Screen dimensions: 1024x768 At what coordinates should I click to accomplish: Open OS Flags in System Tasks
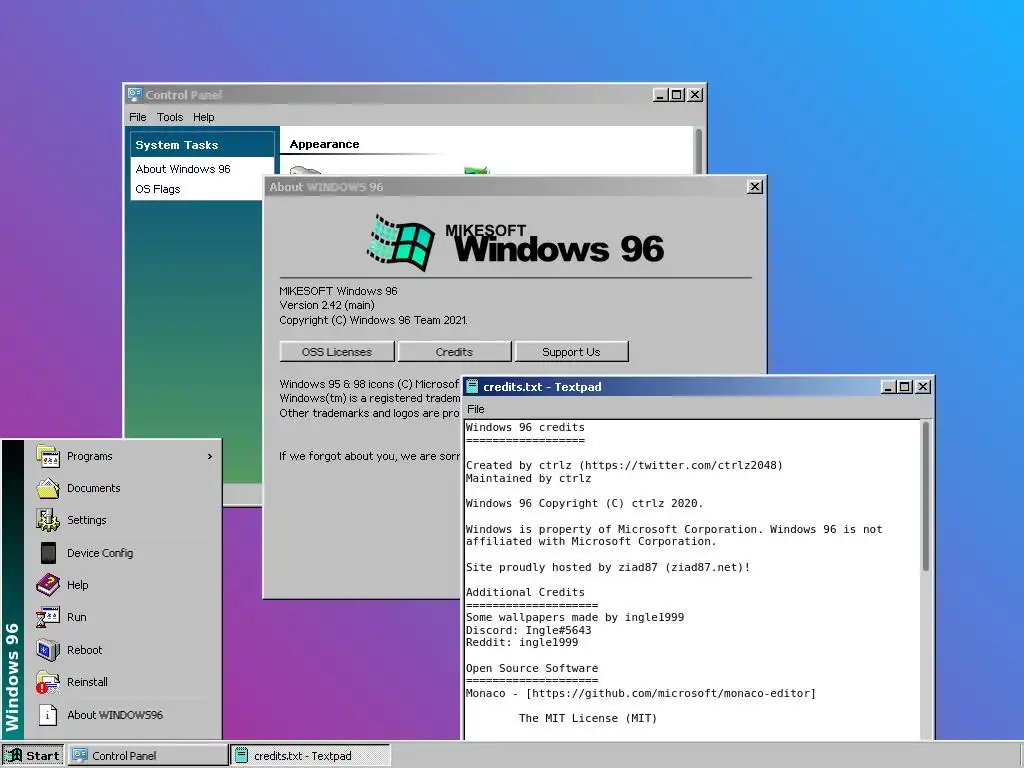(x=157, y=189)
